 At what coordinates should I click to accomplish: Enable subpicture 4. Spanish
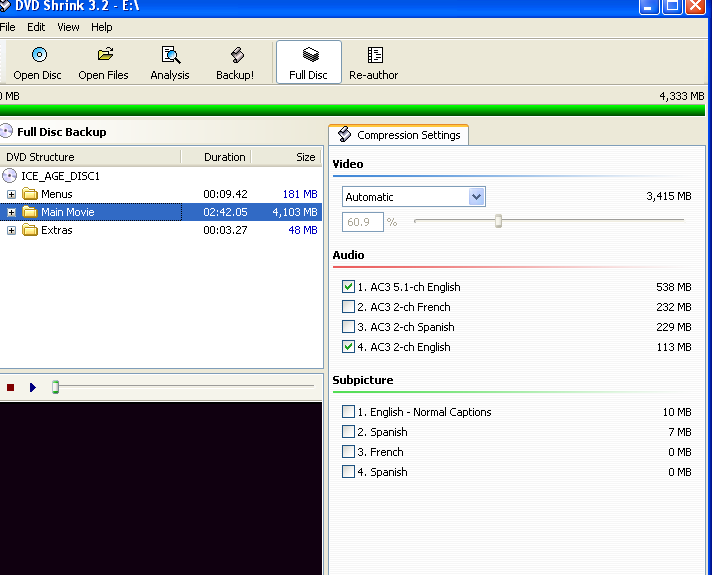point(348,471)
